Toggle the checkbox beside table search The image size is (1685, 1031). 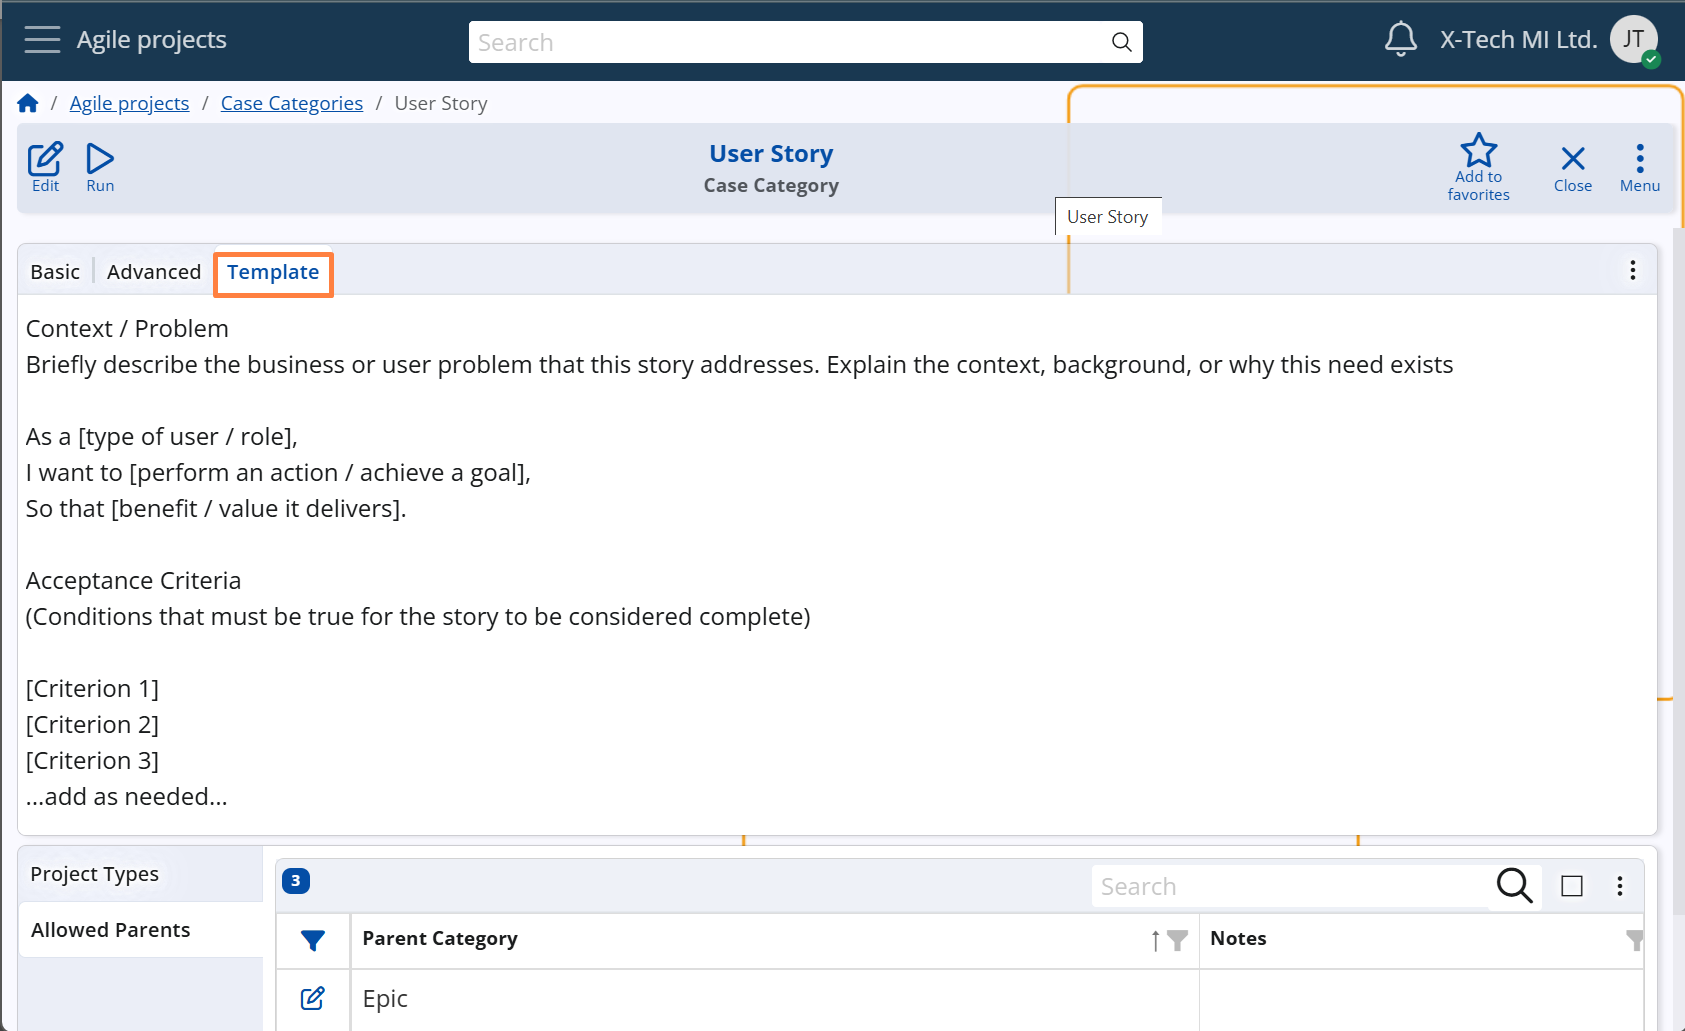tap(1572, 886)
